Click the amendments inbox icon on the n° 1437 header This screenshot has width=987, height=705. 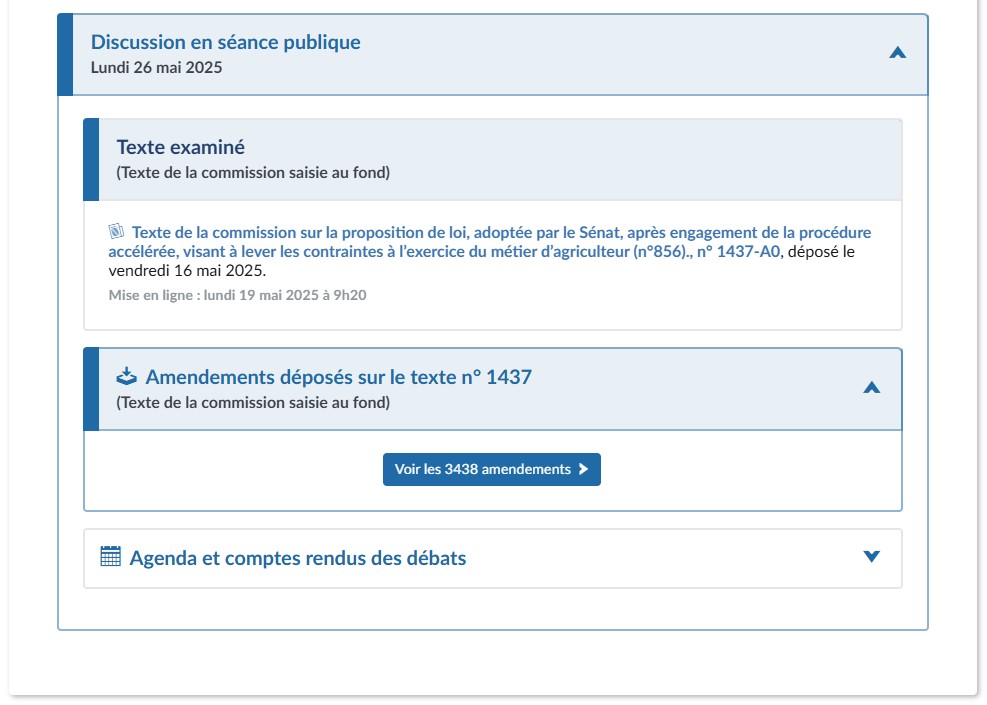click(126, 377)
